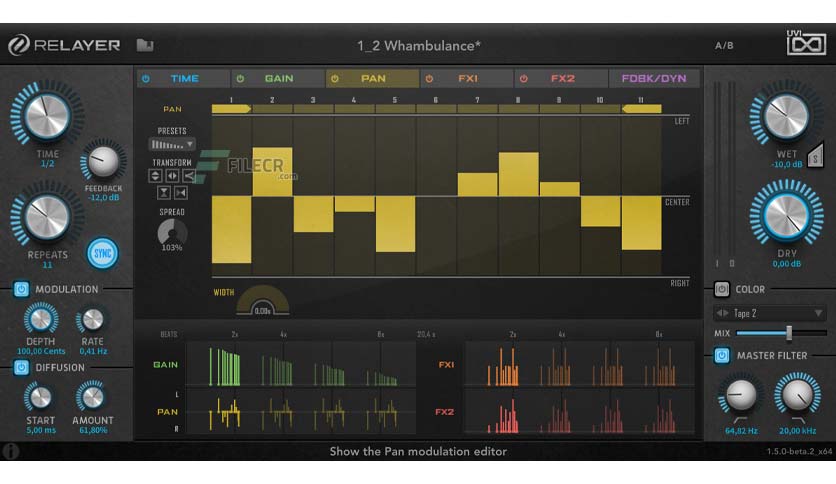Image resolution: width=836 pixels, height=484 pixels.
Task: Switch to the GAIN tab
Action: point(278,78)
